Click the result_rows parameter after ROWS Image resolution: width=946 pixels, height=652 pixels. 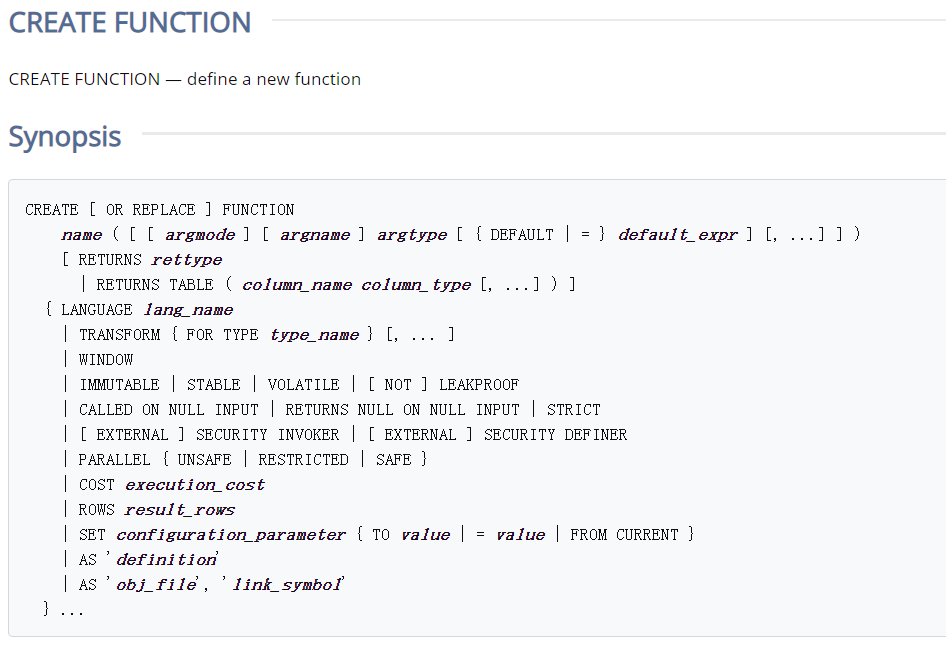coord(180,510)
